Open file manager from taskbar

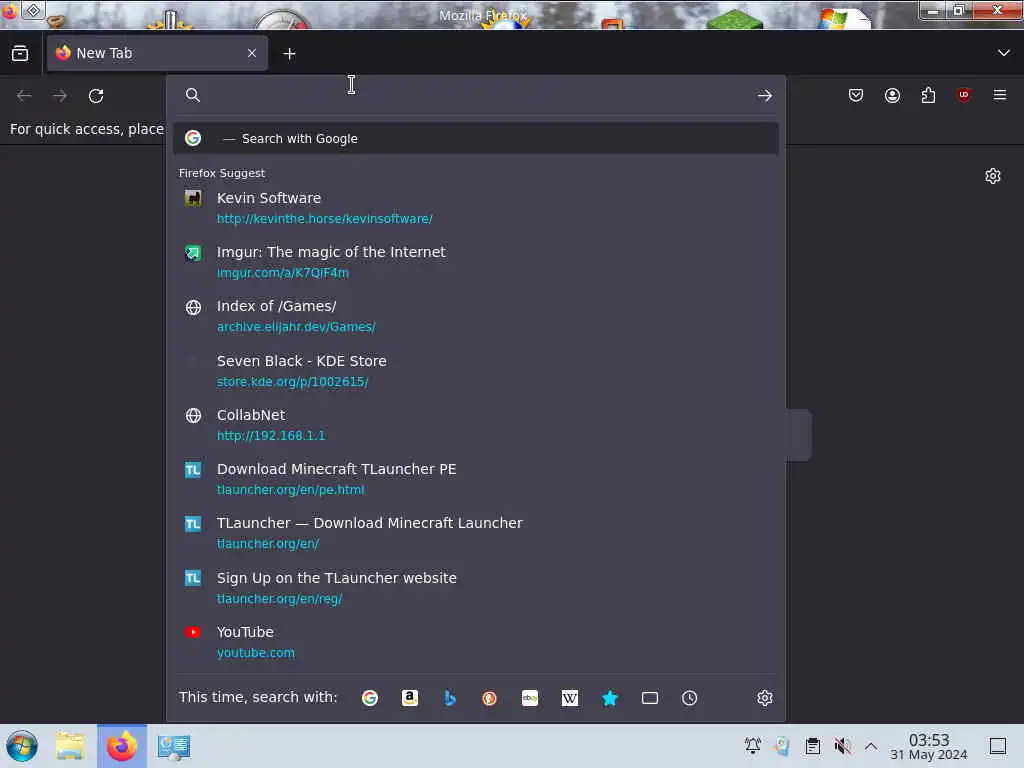[70, 746]
